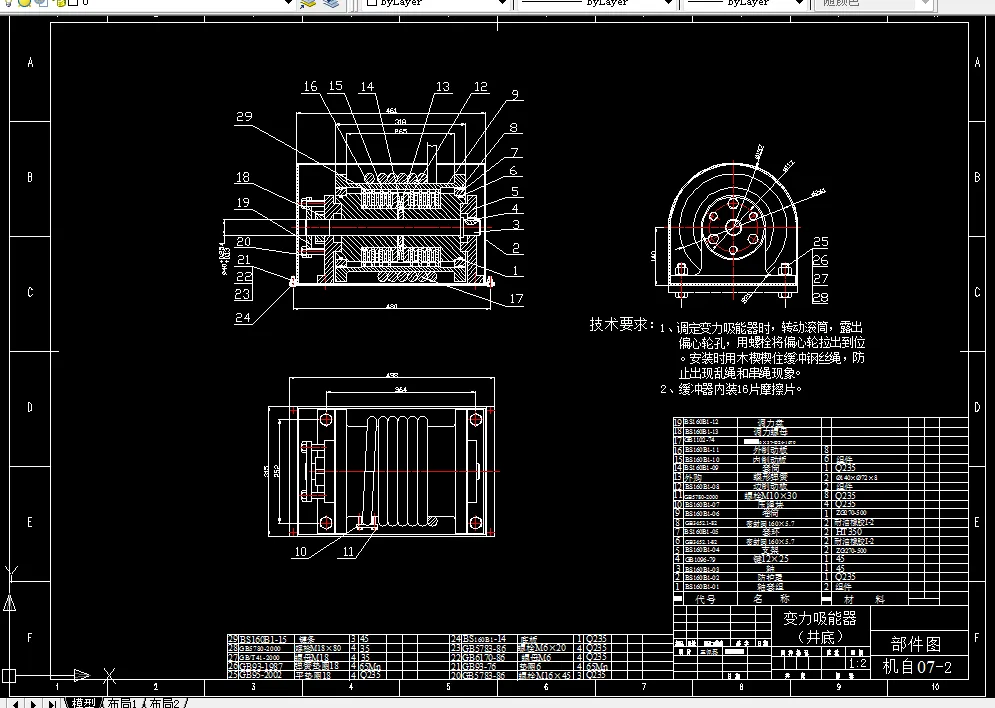Toggle layer 0 on/off with the lightbulb
Image resolution: width=995 pixels, height=708 pixels.
click(8, 5)
